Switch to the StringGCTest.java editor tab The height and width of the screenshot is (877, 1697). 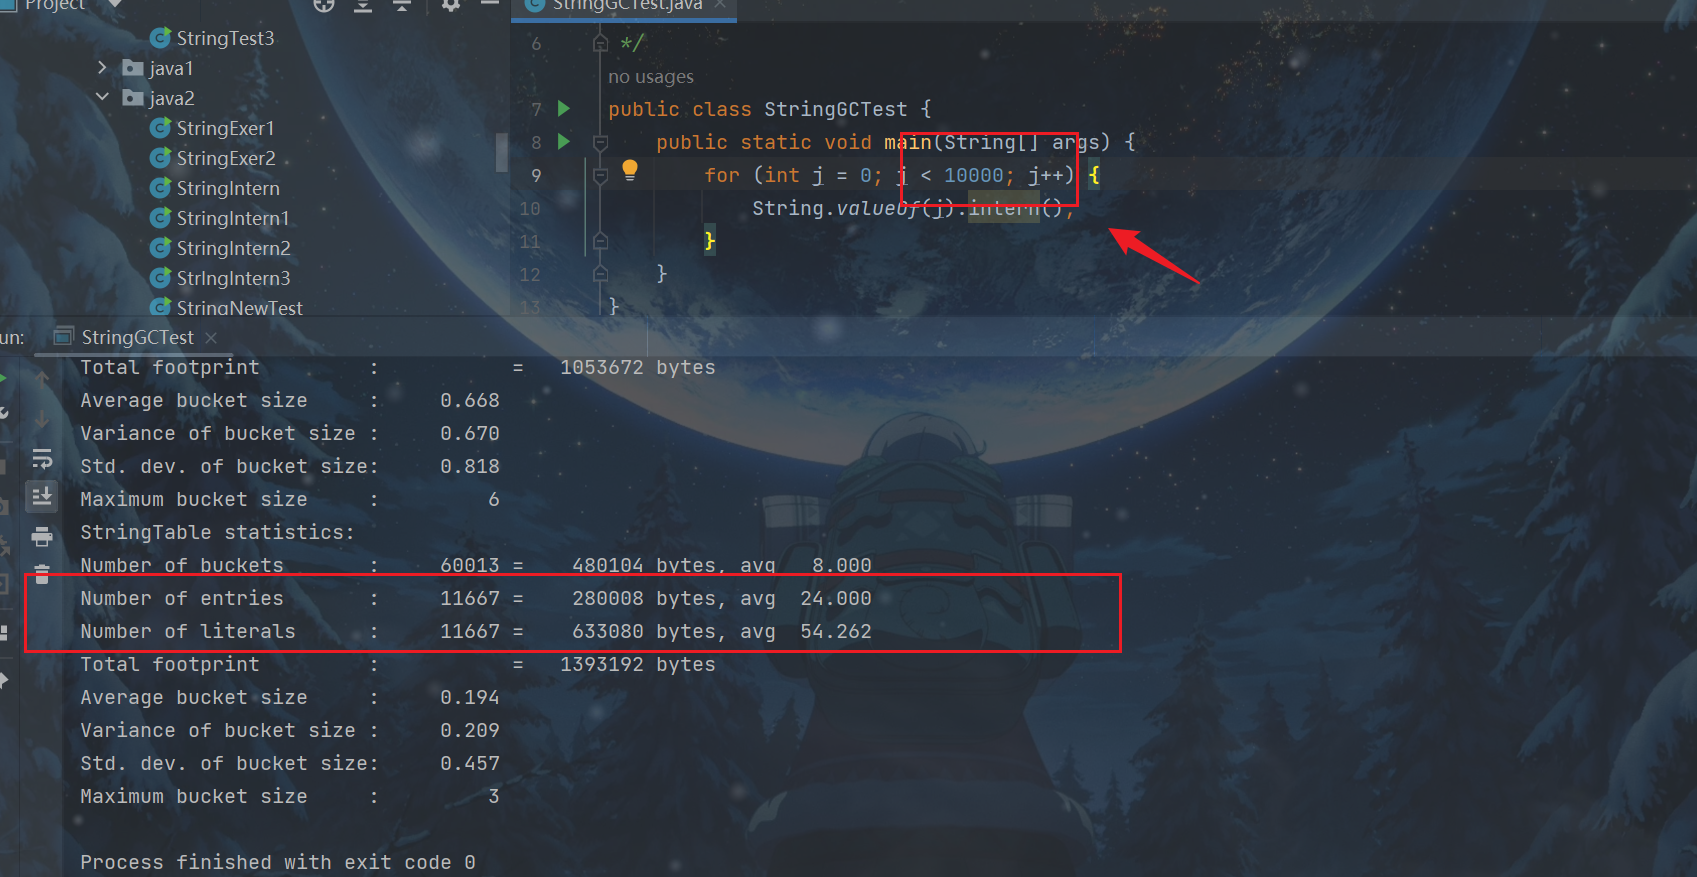click(627, 6)
